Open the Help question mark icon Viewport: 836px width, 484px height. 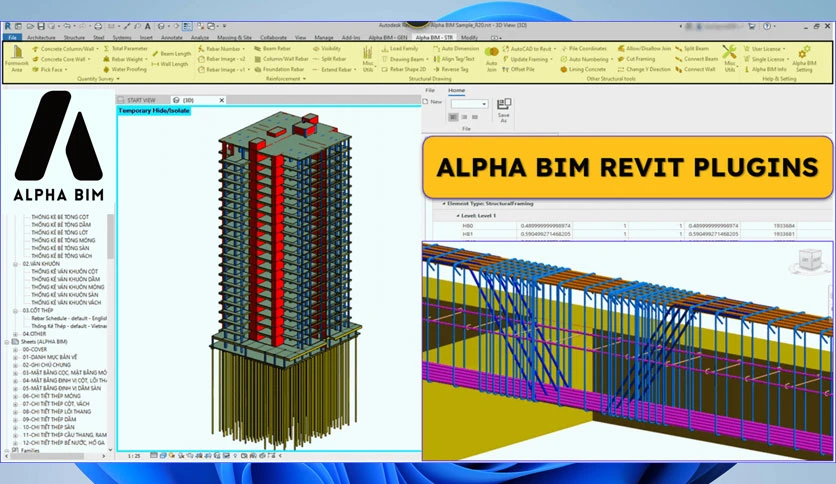[x=767, y=26]
